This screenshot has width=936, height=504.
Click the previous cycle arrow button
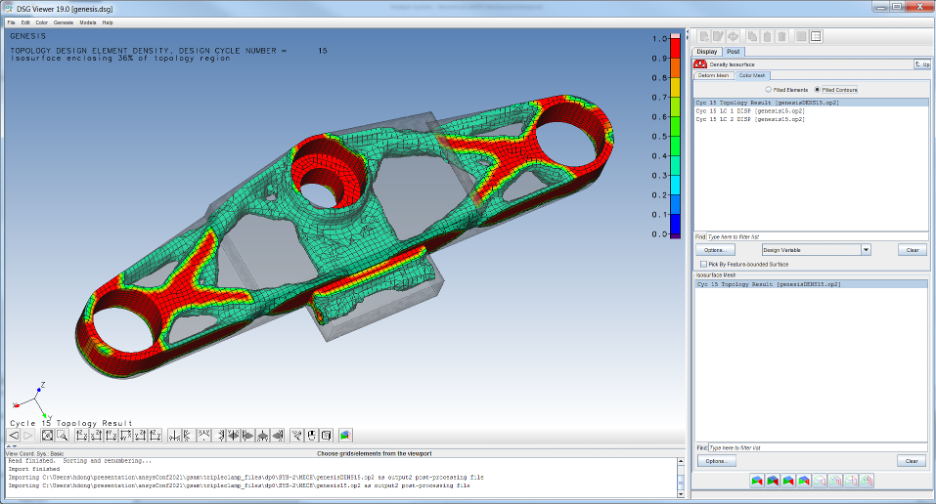pyautogui.click(x=14, y=435)
